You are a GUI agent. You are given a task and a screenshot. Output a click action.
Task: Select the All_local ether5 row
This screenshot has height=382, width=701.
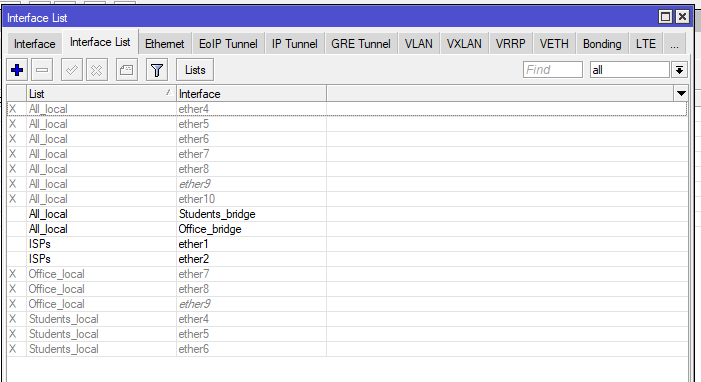tap(347, 124)
